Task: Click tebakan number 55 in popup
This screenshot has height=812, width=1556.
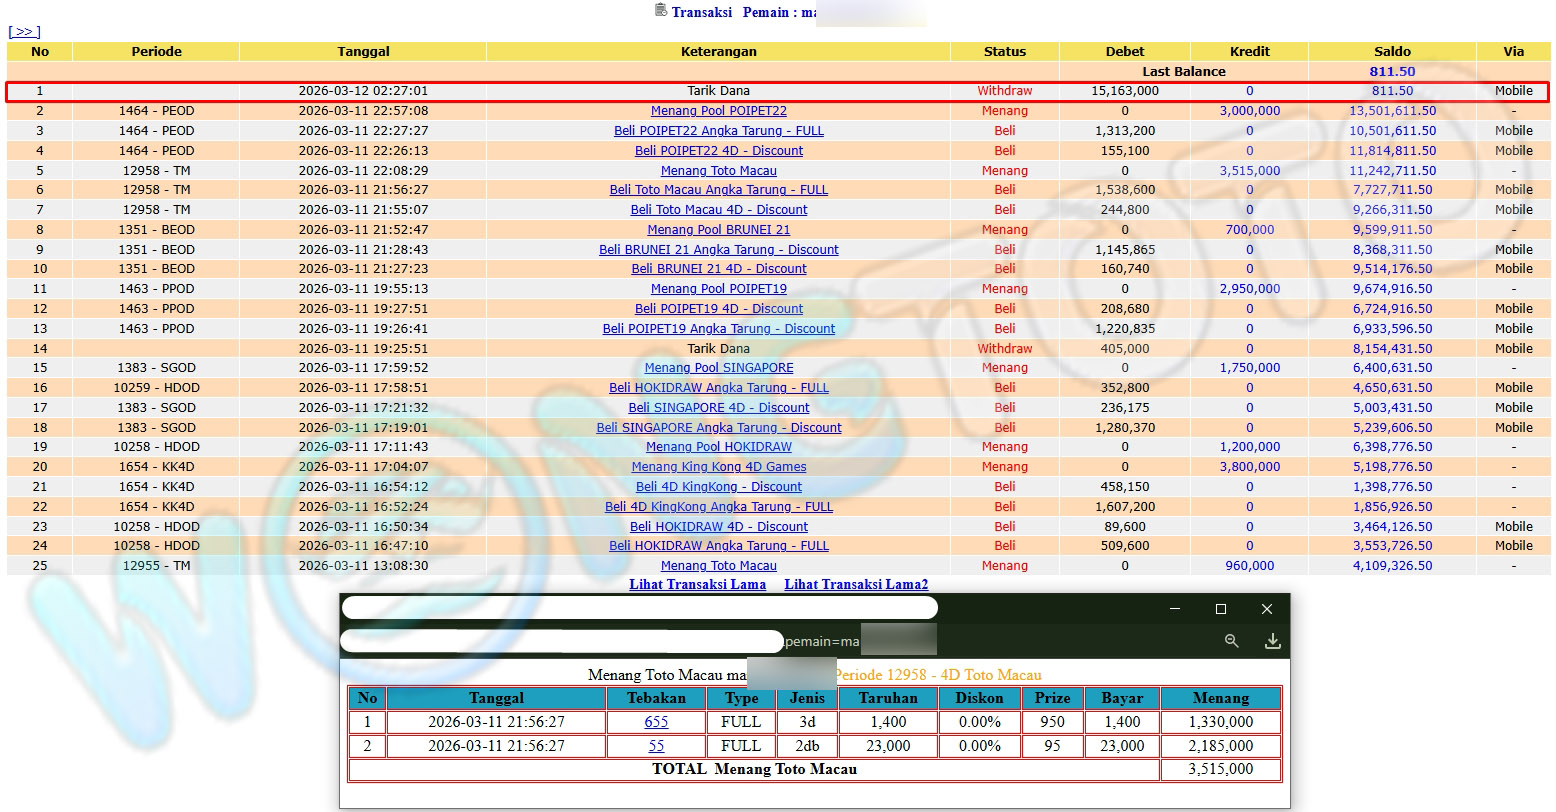Action: (x=656, y=746)
